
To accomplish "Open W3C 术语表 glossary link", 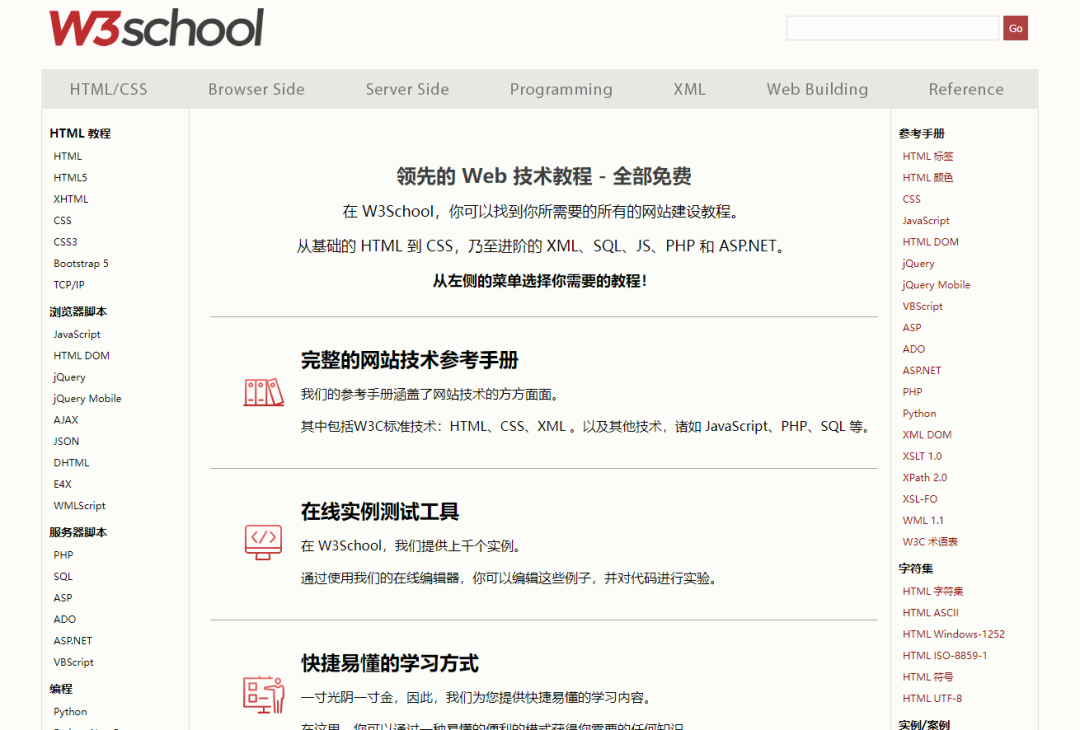I will tap(930, 542).
